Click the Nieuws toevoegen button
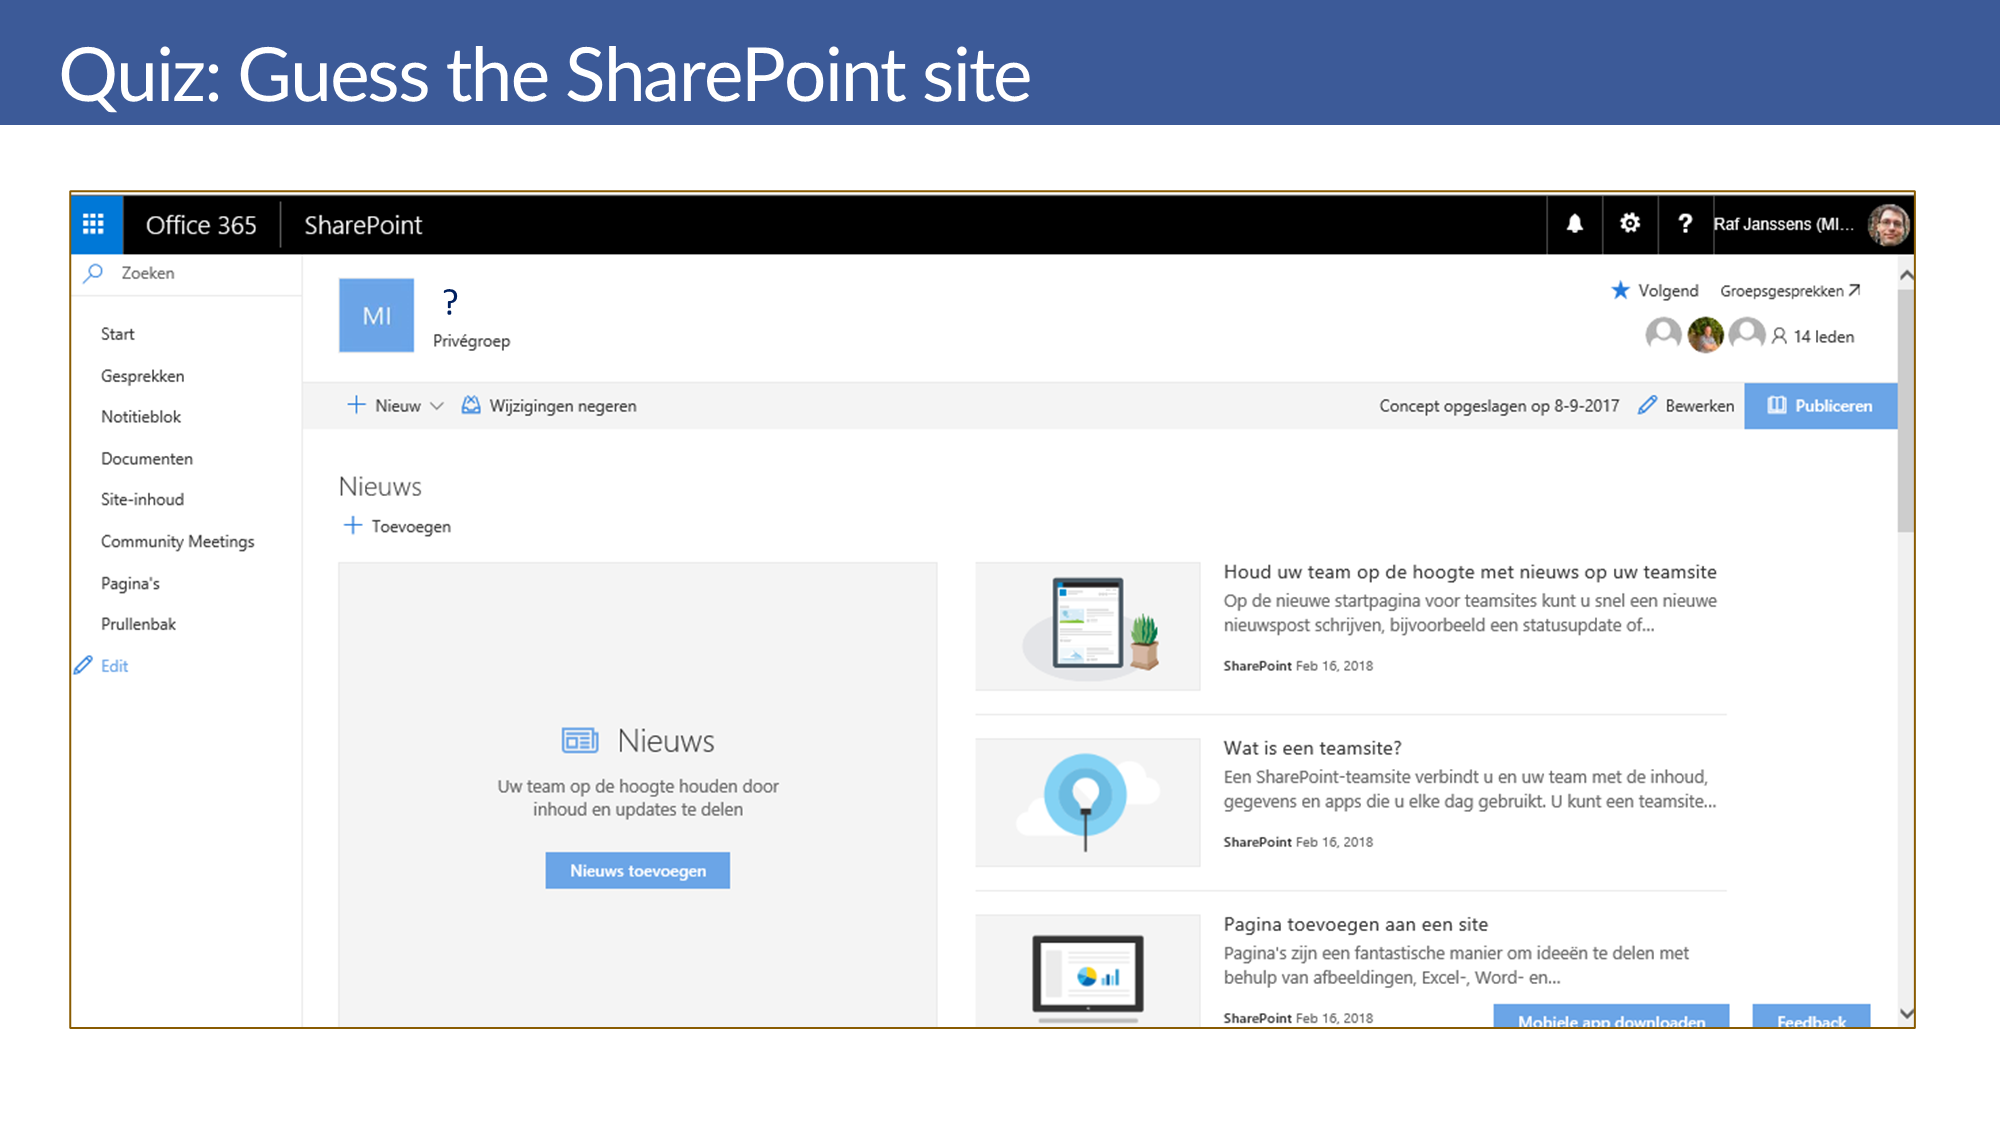Screen dimensions: 2000x1125 click(637, 871)
